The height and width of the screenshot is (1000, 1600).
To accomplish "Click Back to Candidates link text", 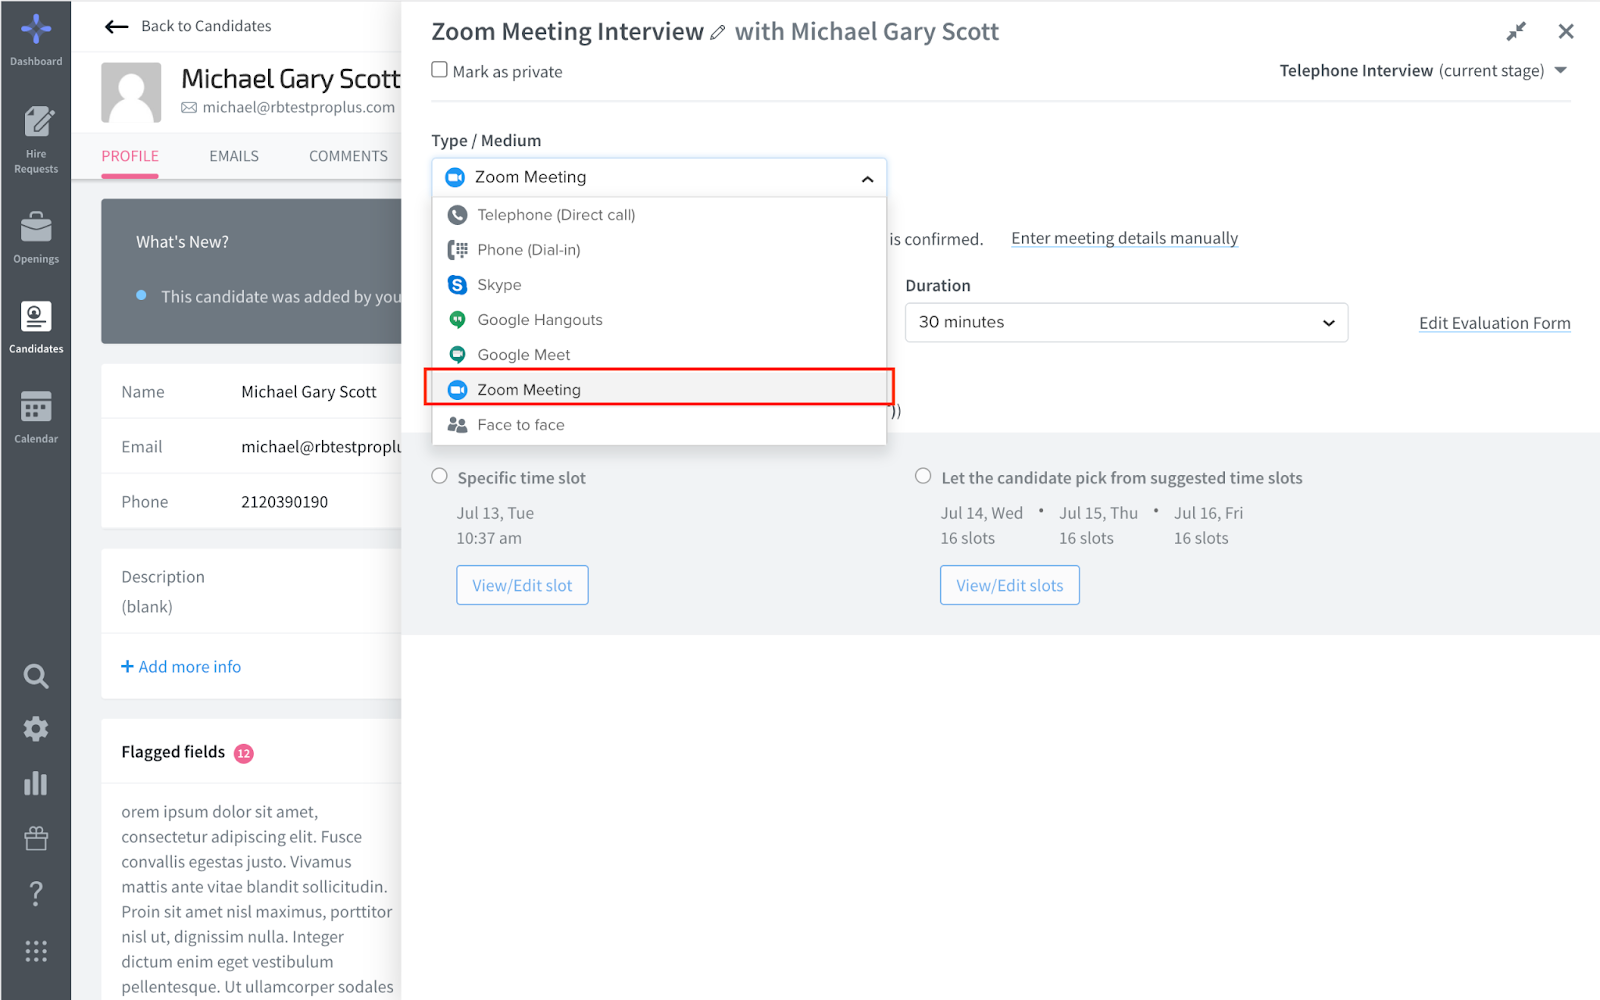I will pyautogui.click(x=206, y=26).
